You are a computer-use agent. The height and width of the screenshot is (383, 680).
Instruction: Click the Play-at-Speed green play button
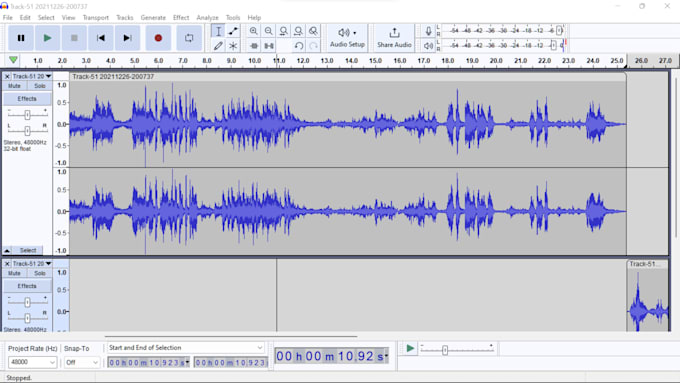coord(410,348)
